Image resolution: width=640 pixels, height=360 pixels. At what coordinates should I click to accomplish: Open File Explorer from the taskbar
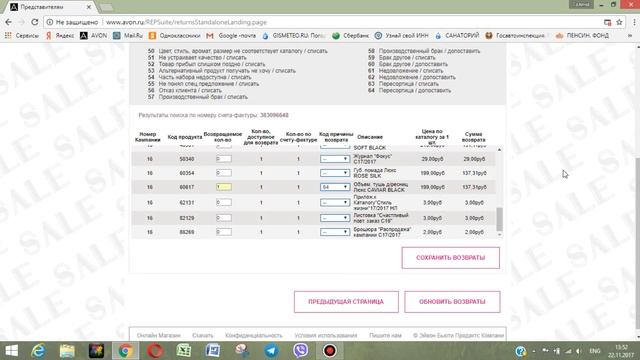coord(67,351)
